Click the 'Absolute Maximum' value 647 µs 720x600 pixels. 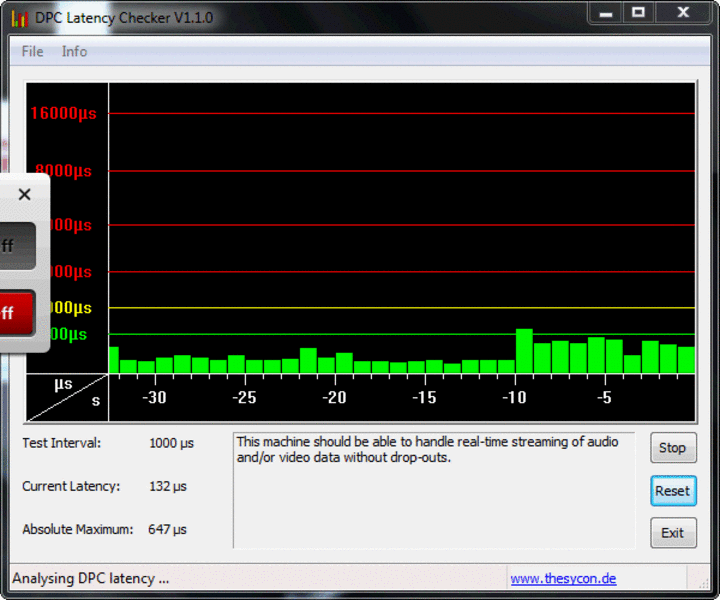tap(167, 529)
